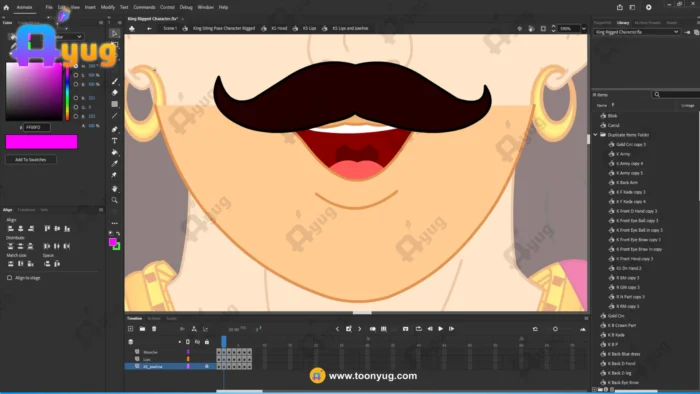Add a new layer in timeline
The width and height of the screenshot is (700, 394).
(130, 329)
